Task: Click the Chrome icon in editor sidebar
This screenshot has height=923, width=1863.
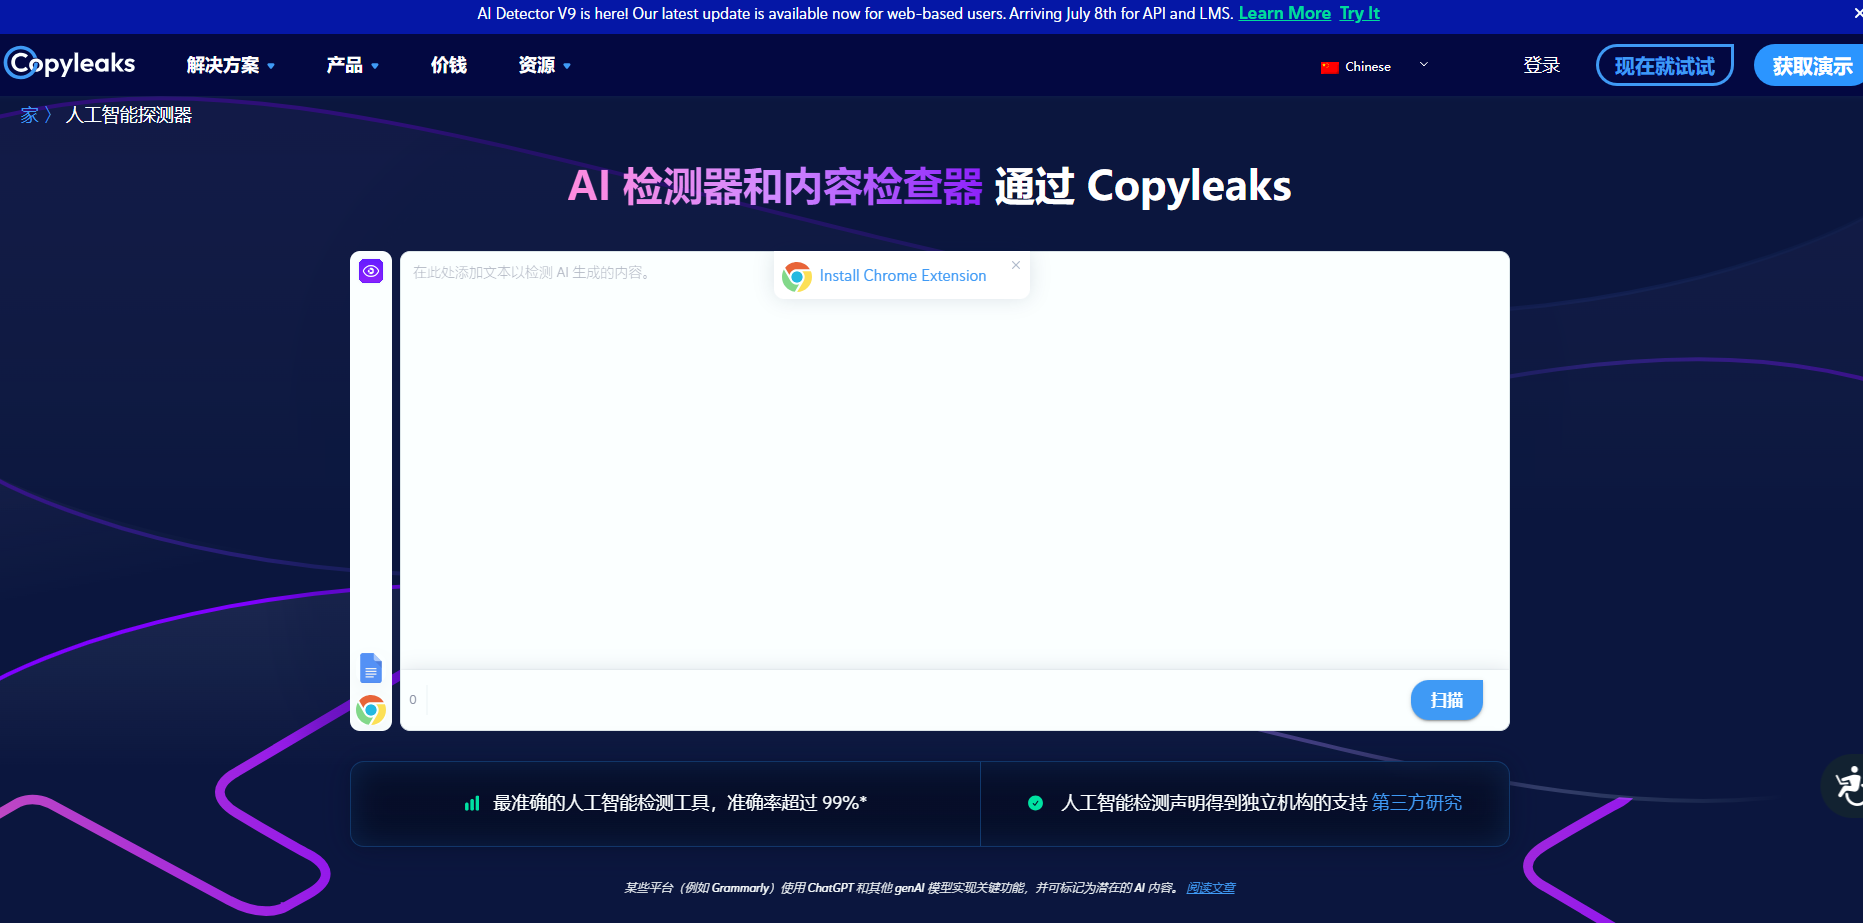Action: [x=371, y=711]
